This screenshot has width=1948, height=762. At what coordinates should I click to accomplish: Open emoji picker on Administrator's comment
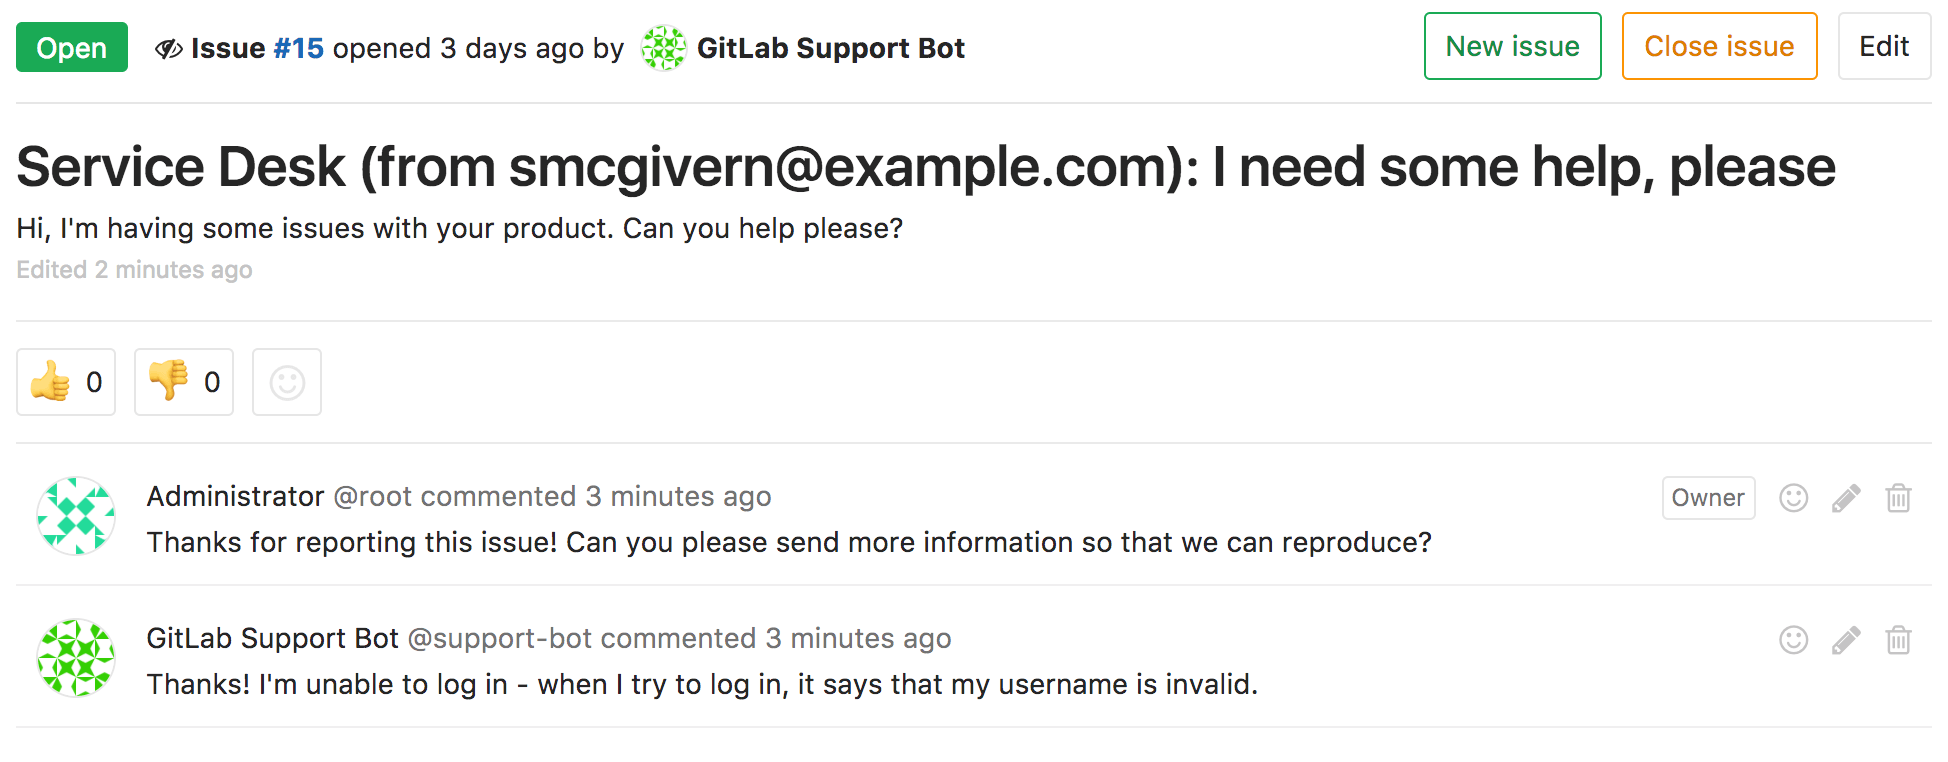click(1793, 497)
